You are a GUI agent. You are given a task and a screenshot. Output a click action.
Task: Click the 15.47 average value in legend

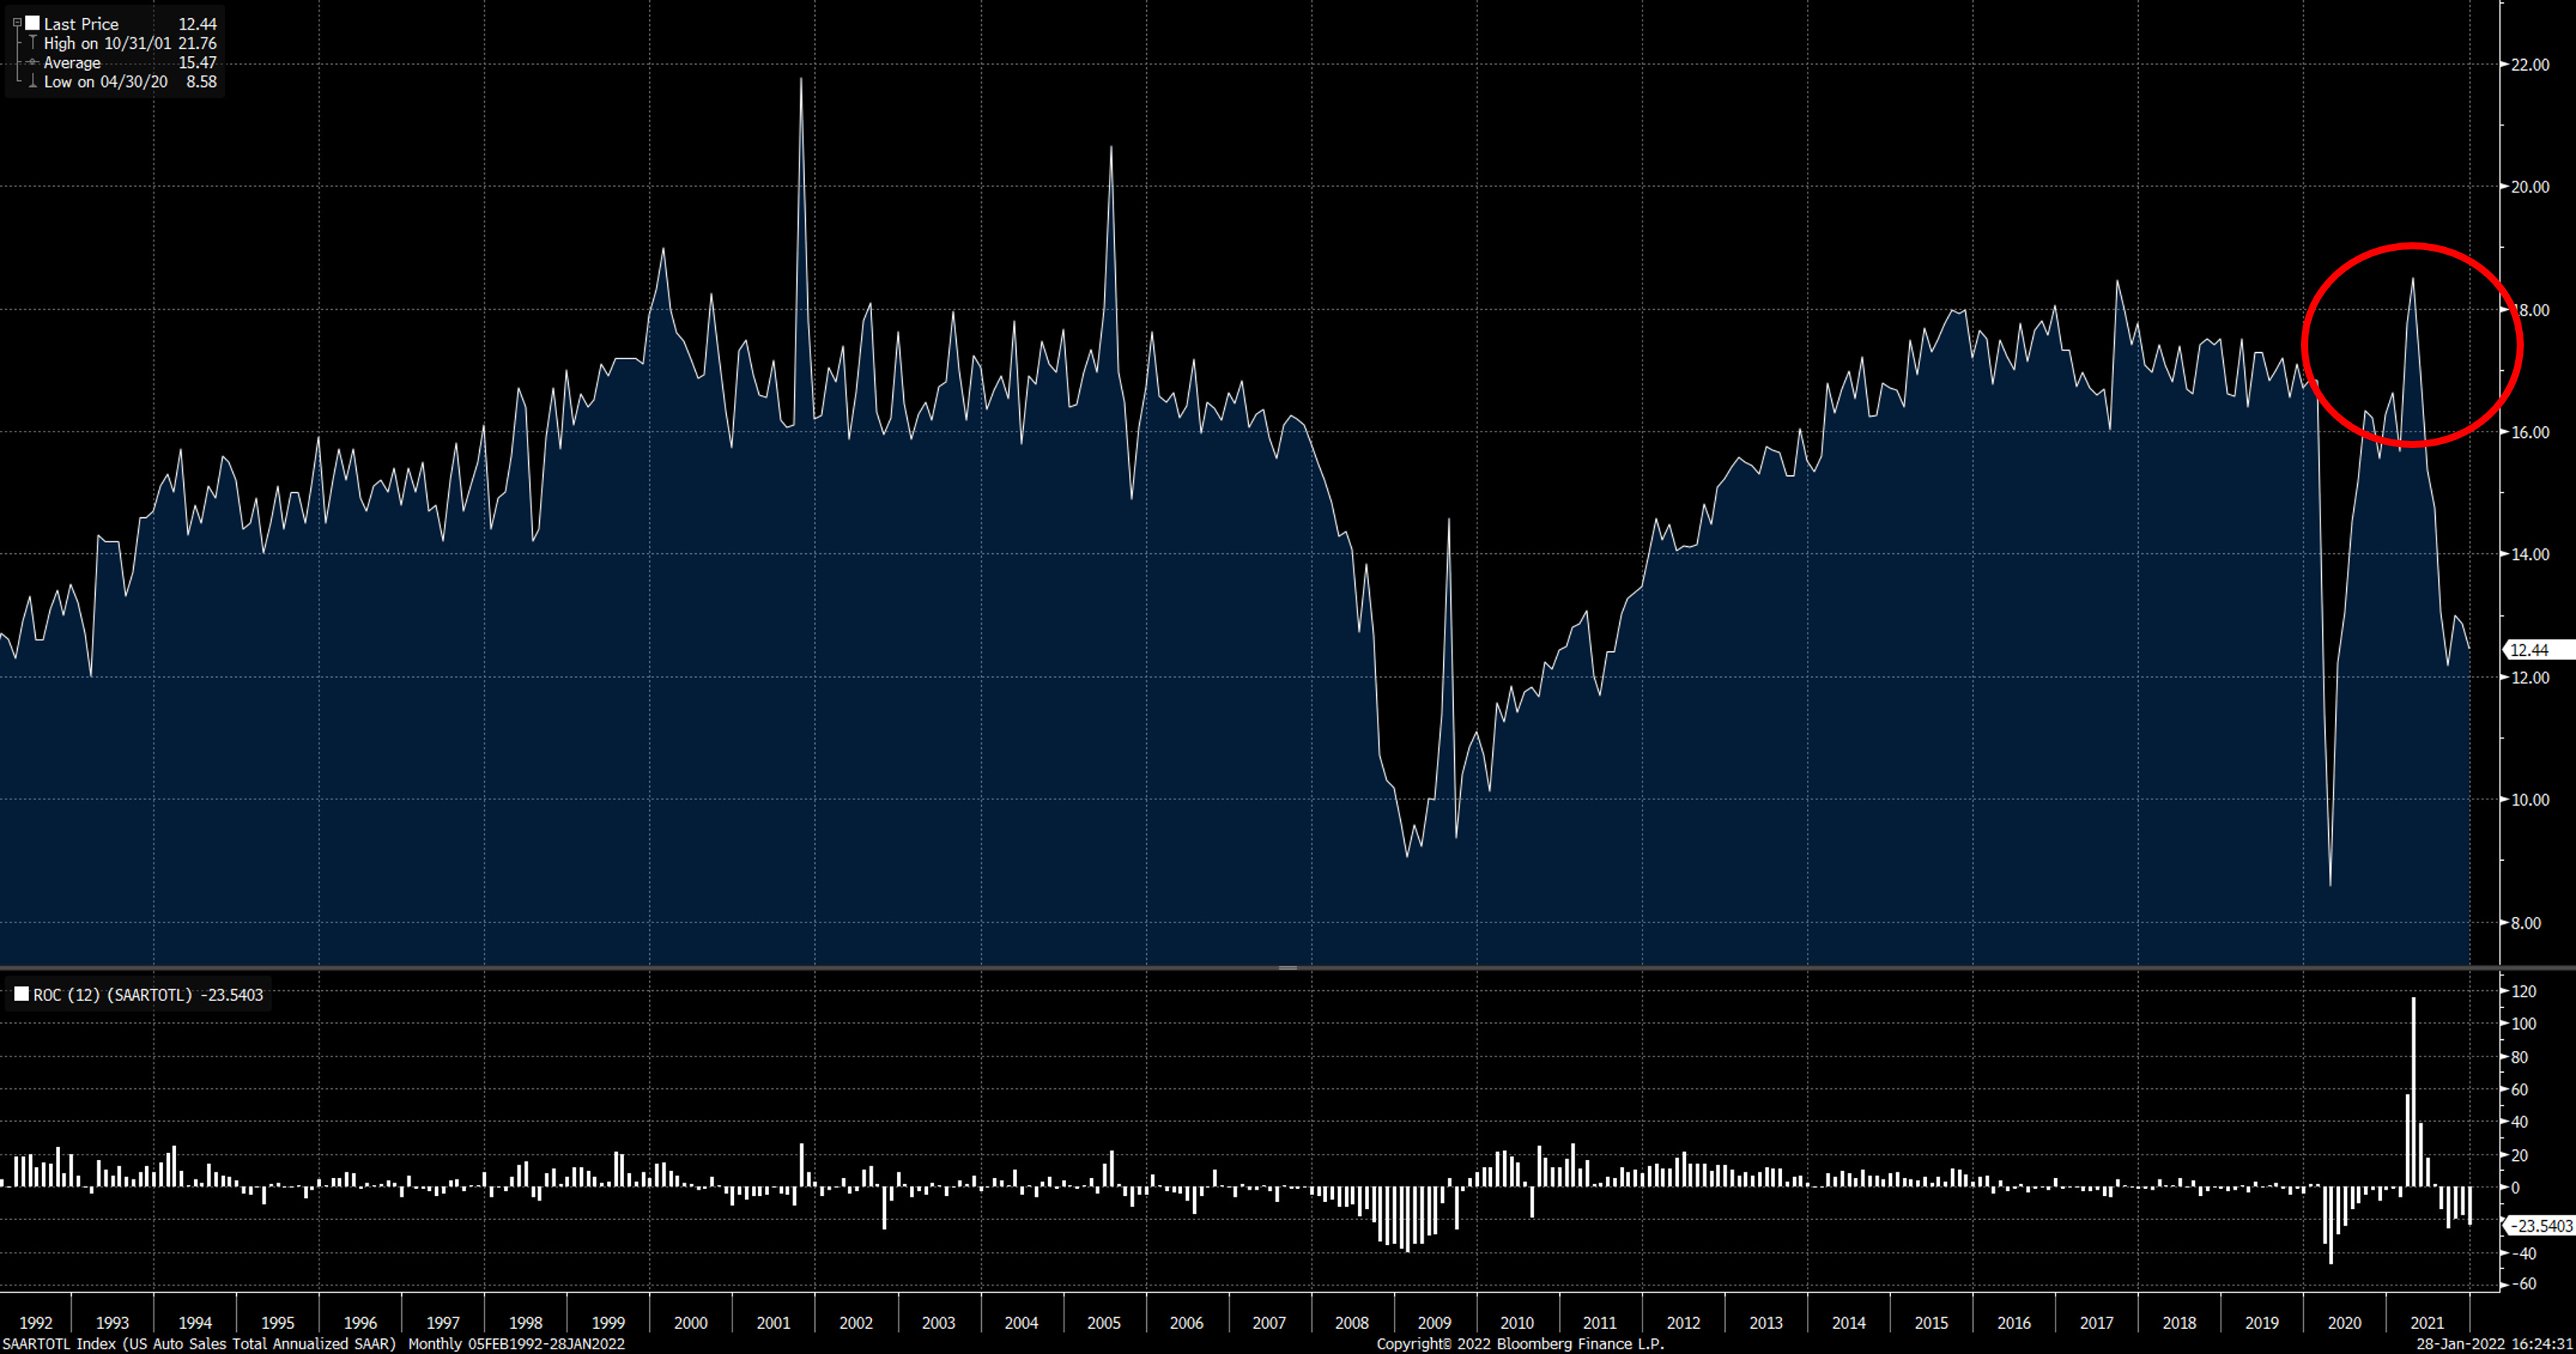coord(198,62)
